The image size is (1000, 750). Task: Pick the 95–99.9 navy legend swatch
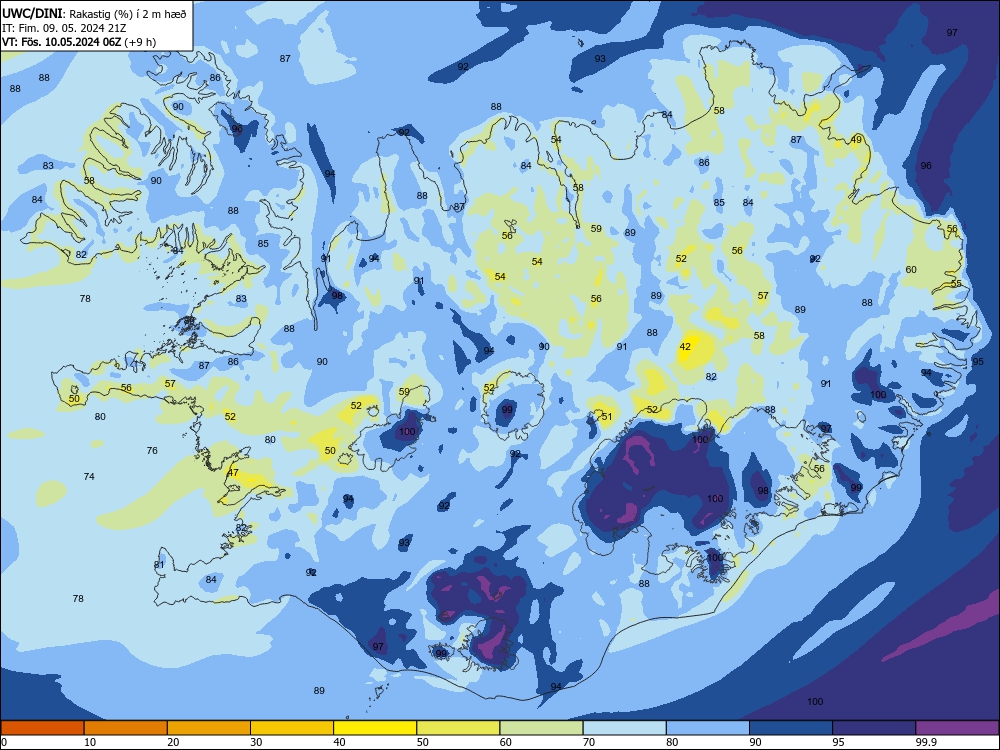point(874,728)
